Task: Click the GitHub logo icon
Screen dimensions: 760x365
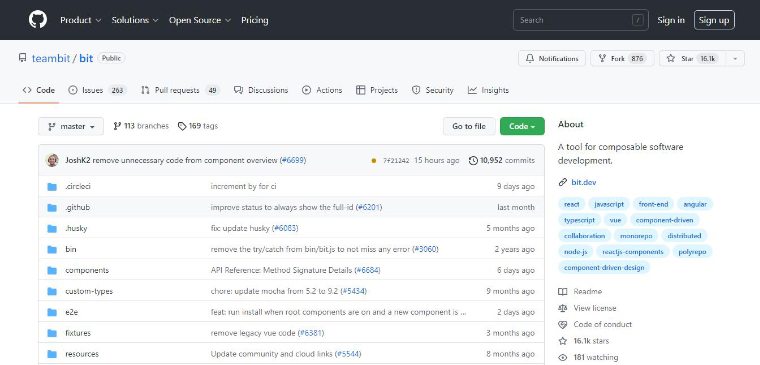Action: coord(38,20)
